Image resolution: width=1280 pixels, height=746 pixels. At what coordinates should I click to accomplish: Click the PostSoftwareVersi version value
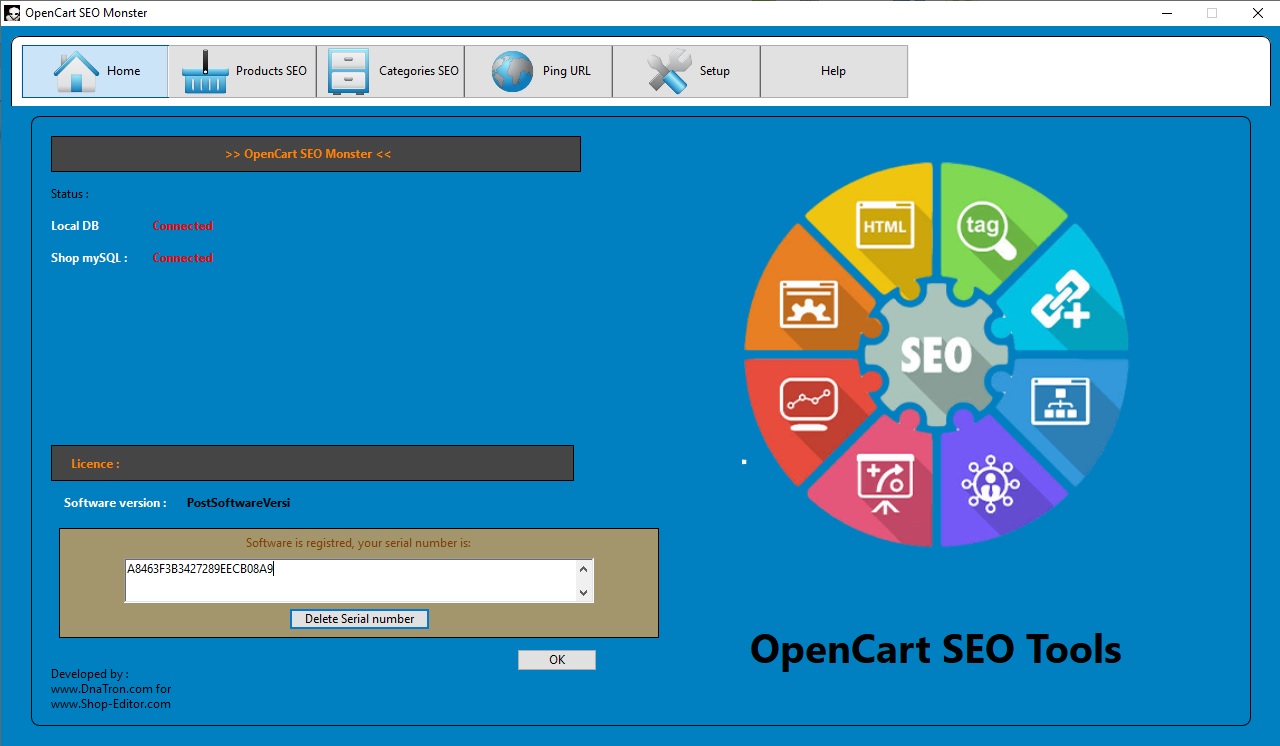[x=238, y=503]
